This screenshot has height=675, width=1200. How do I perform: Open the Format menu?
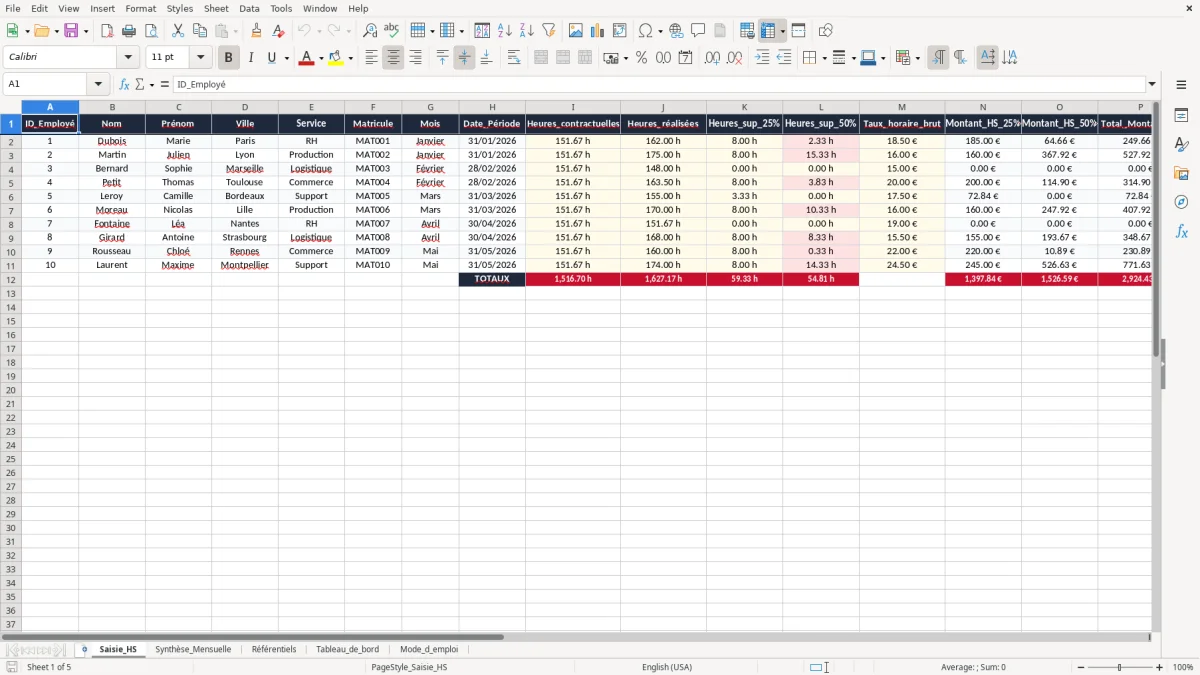[x=141, y=8]
